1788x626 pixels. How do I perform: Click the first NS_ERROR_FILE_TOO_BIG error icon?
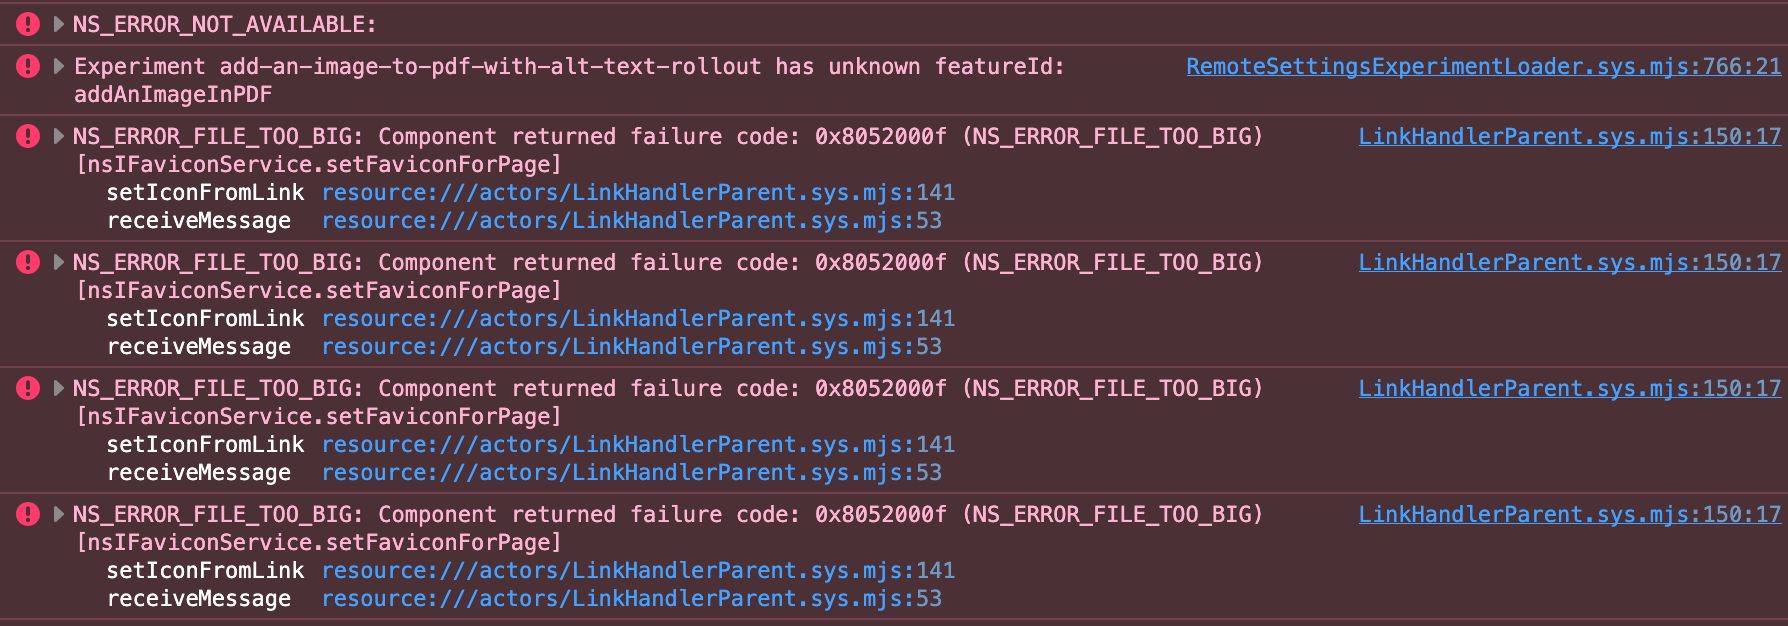28,137
